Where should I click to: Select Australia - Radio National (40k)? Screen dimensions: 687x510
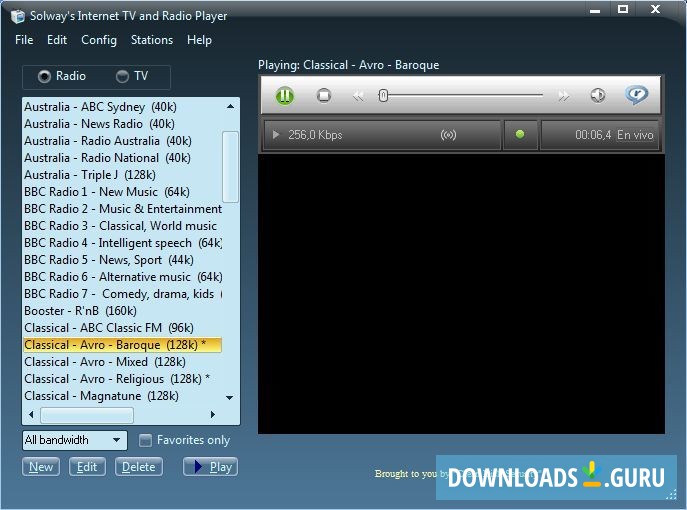coord(123,158)
